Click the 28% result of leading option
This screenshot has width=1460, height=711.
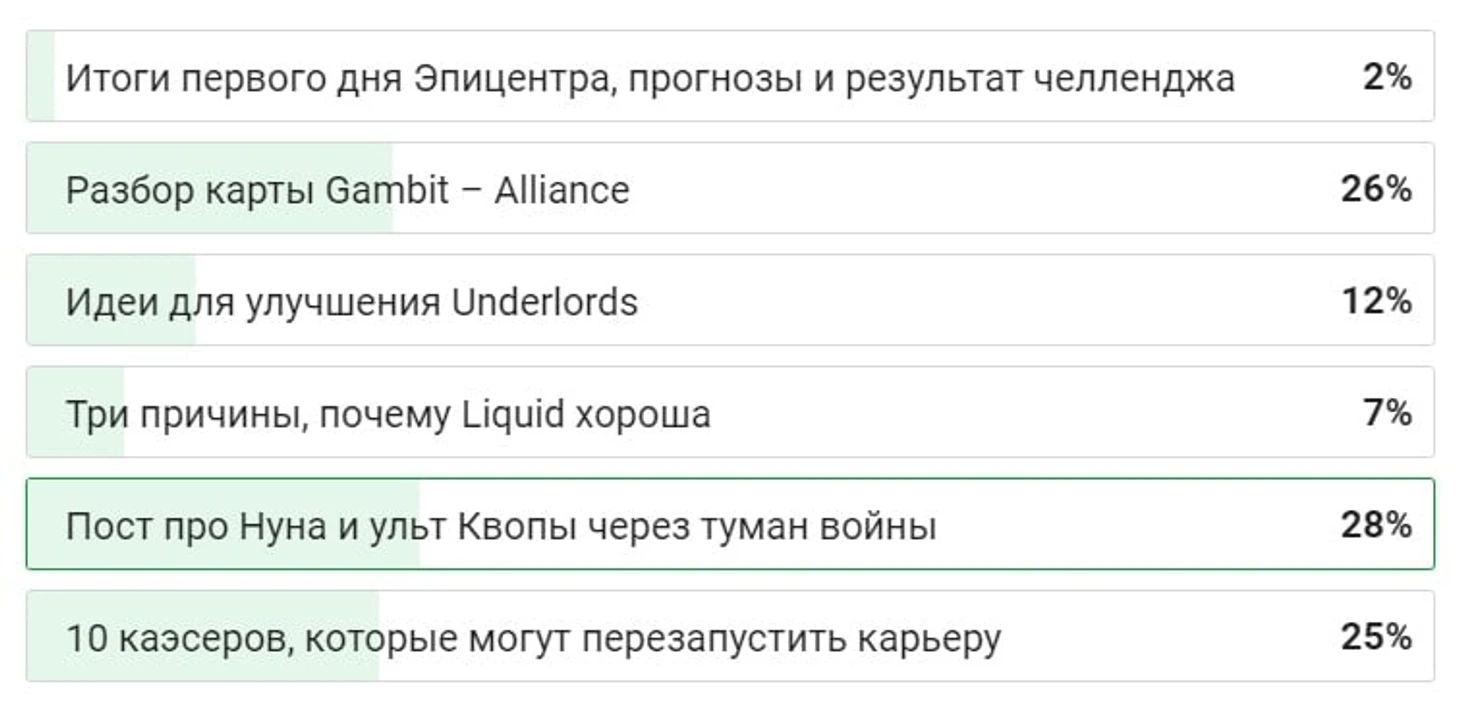coord(1376,525)
